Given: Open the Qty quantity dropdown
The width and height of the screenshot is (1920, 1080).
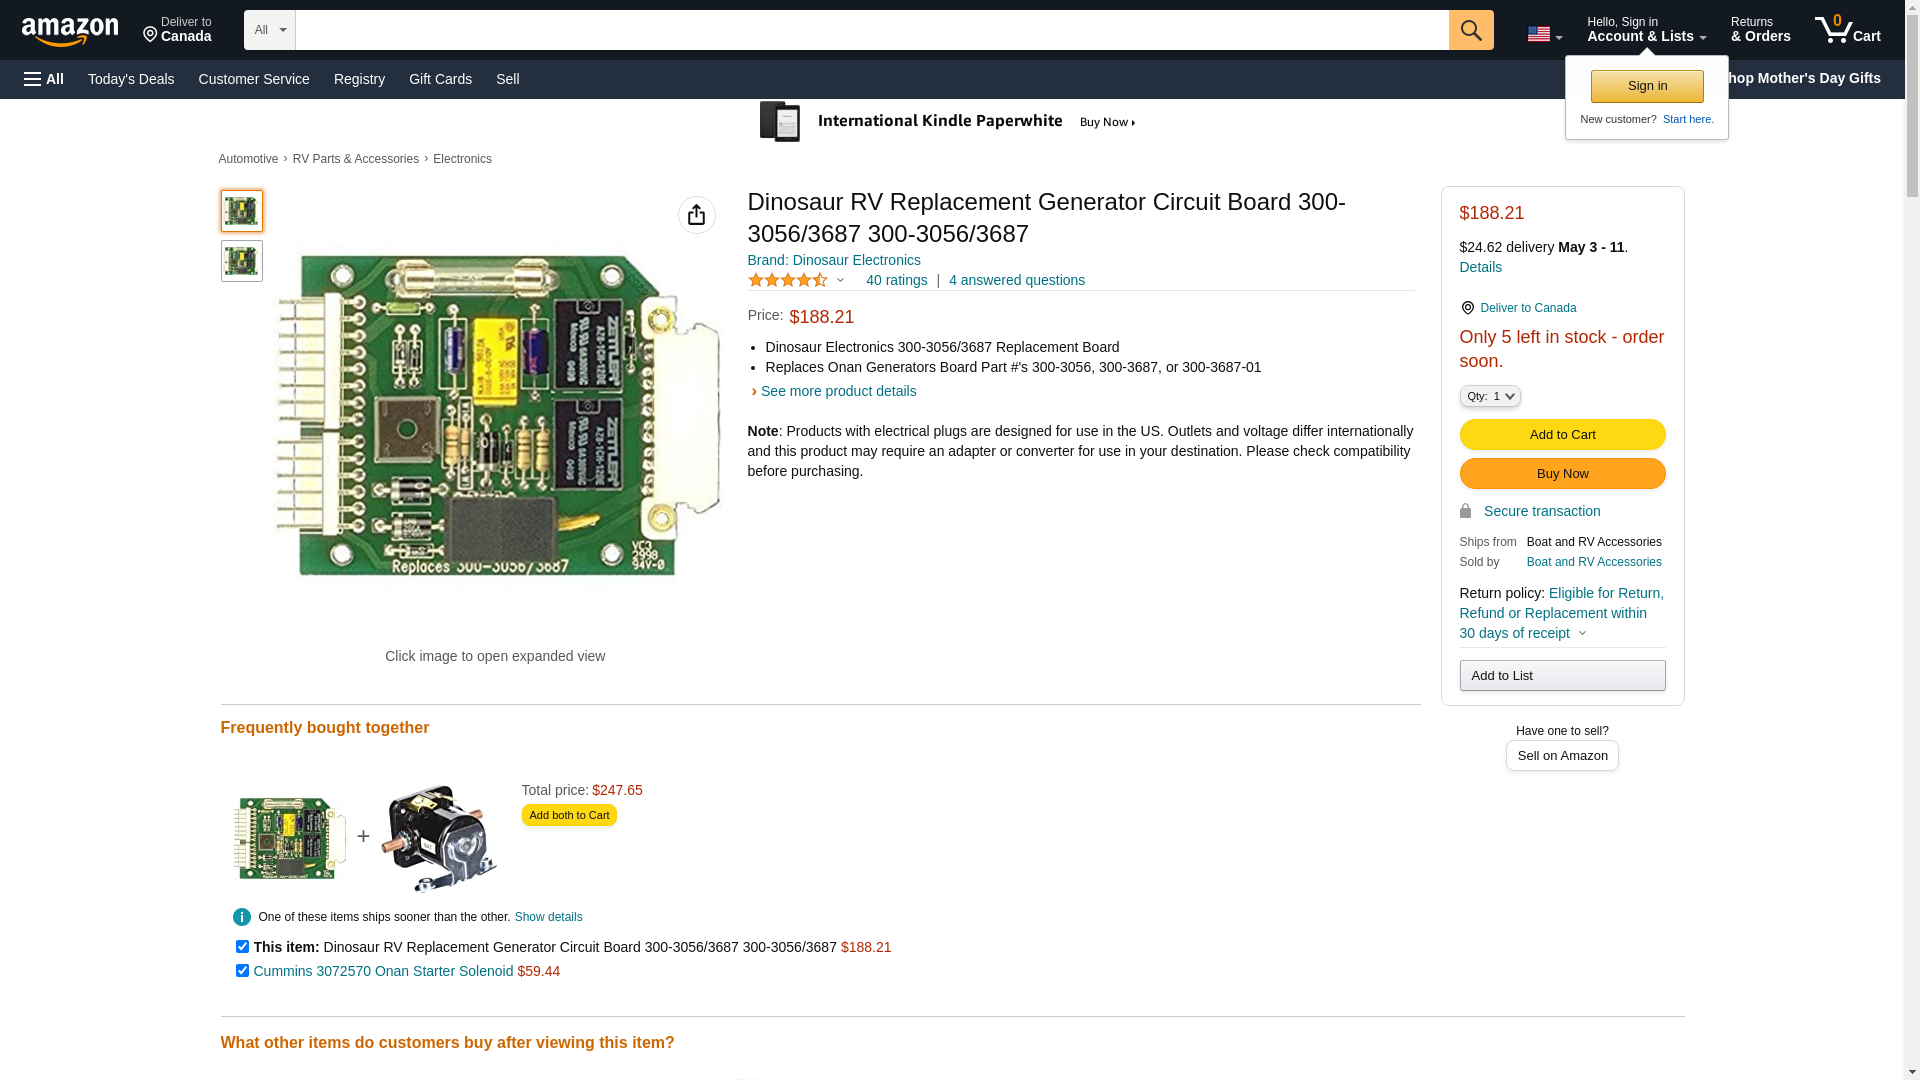Looking at the screenshot, I should tap(1490, 396).
